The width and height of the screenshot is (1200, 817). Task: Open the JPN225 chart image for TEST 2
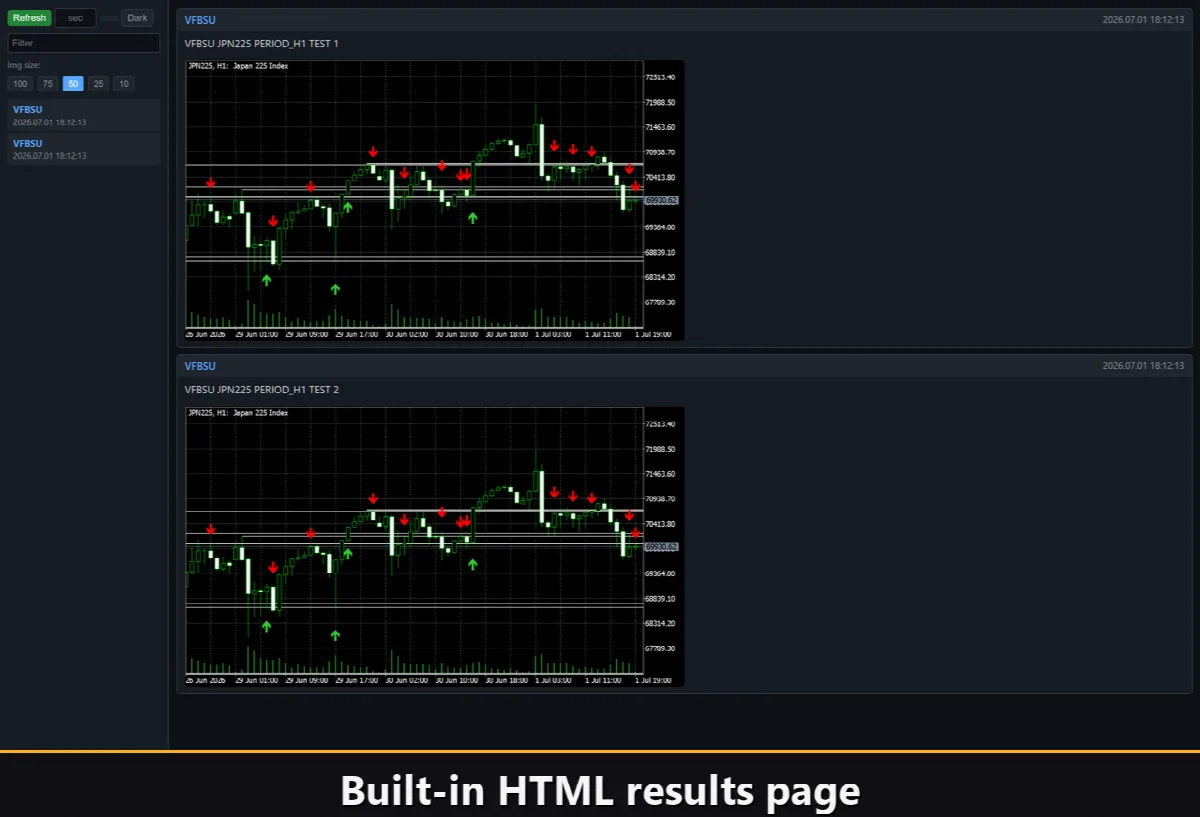tap(435, 546)
